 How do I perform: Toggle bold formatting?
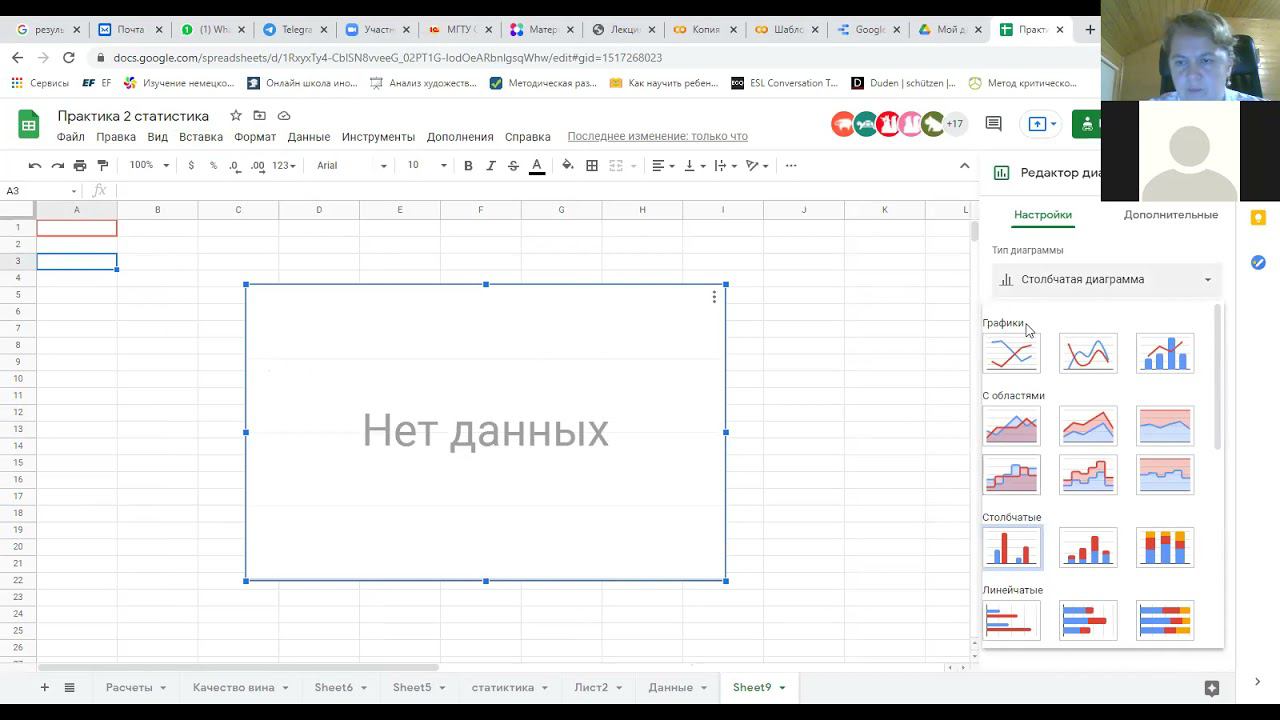(x=468, y=165)
